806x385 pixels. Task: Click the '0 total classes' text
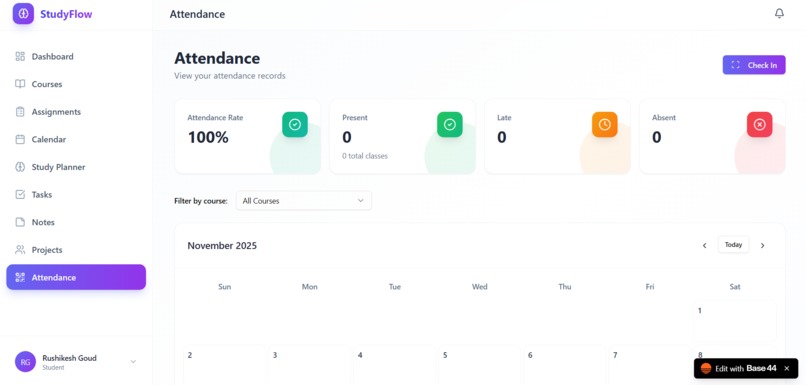click(365, 156)
